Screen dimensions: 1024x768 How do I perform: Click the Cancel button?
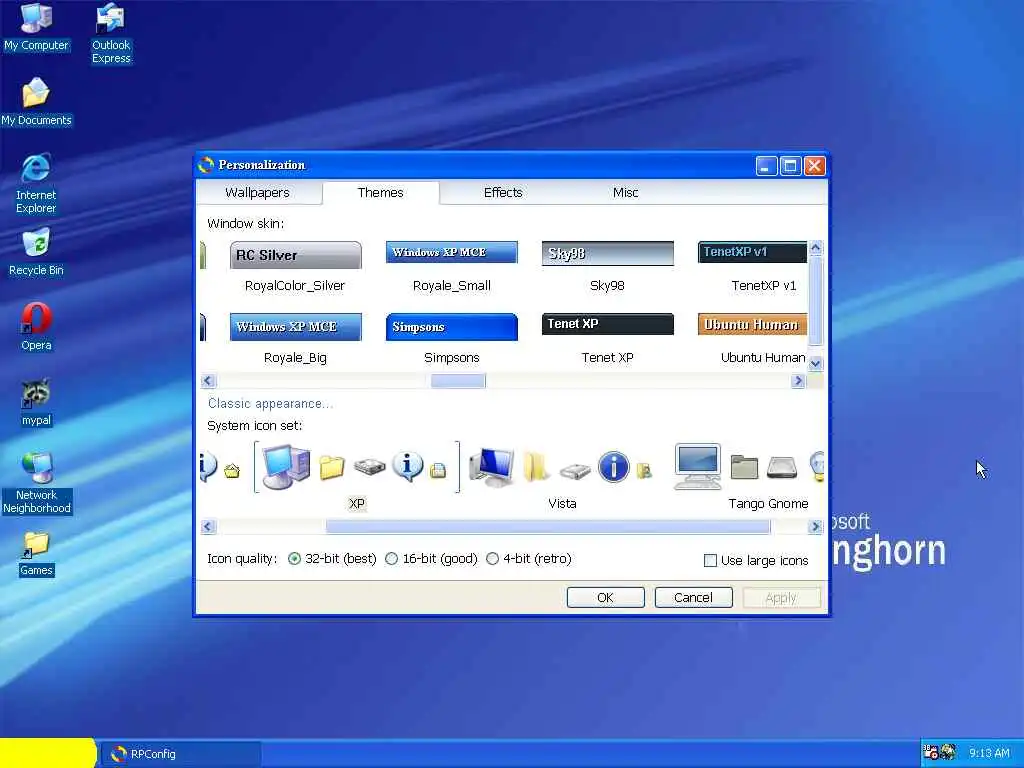[693, 598]
